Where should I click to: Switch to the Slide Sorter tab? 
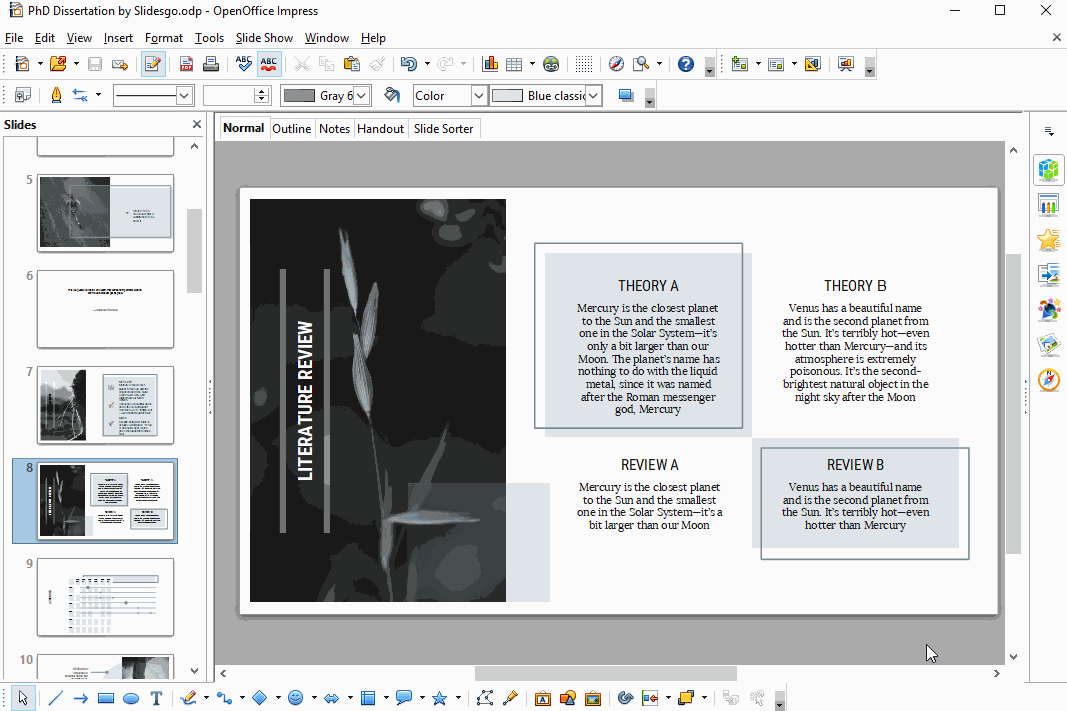[443, 129]
